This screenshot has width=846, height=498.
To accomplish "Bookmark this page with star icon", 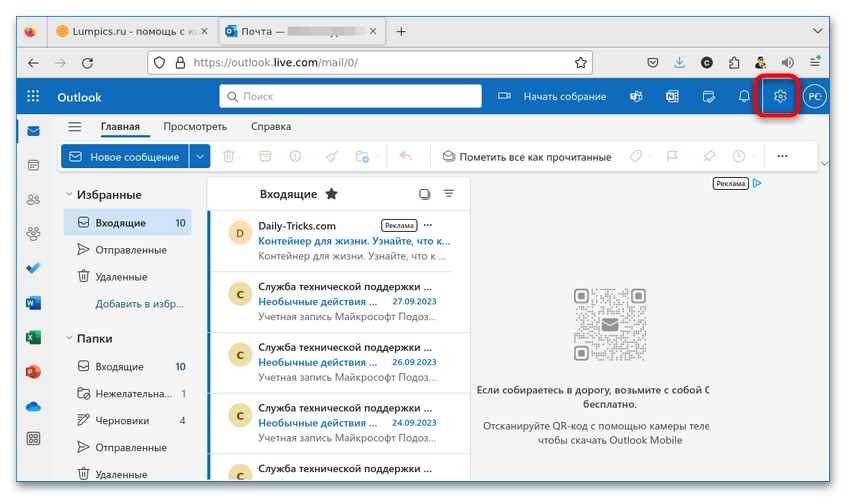I will coord(581,63).
